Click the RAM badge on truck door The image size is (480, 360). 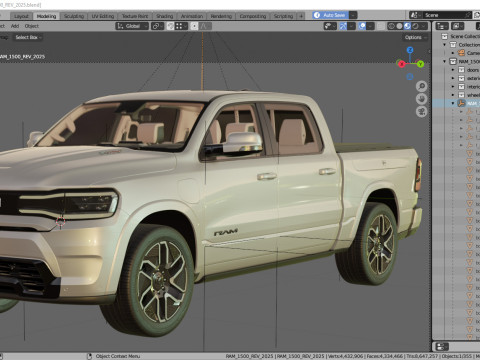coord(226,232)
